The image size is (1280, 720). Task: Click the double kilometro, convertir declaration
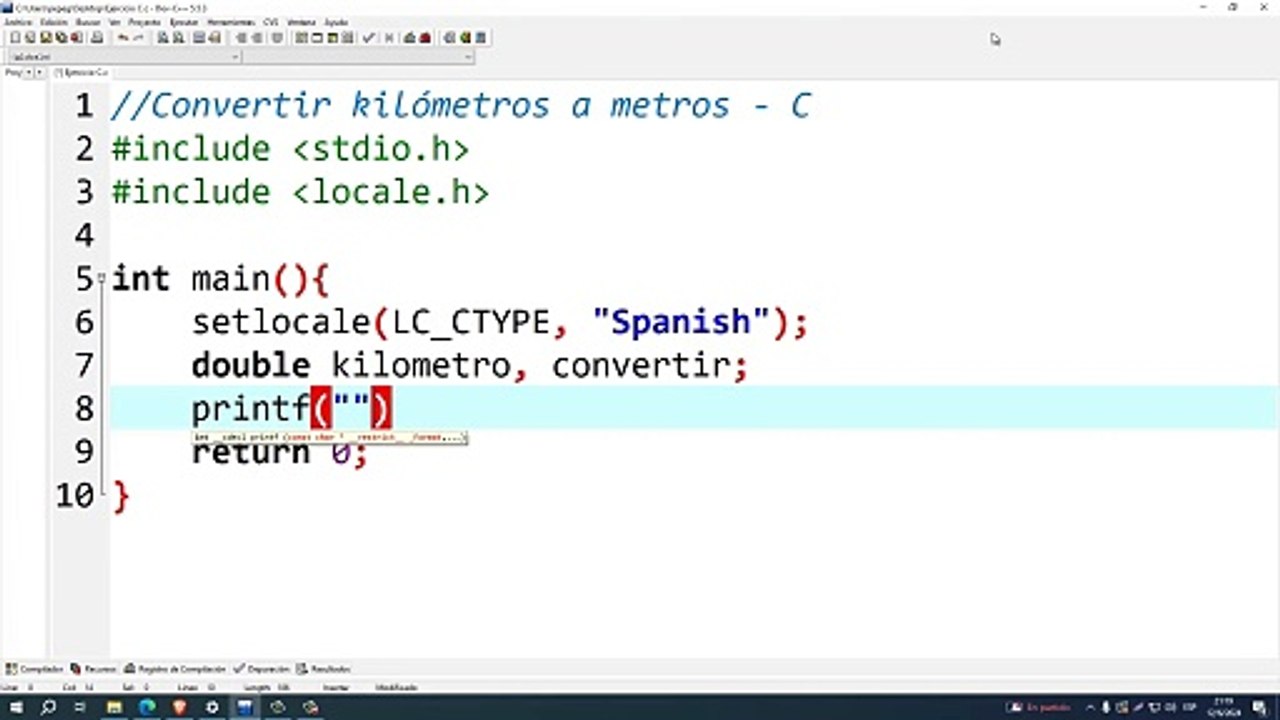tap(469, 365)
